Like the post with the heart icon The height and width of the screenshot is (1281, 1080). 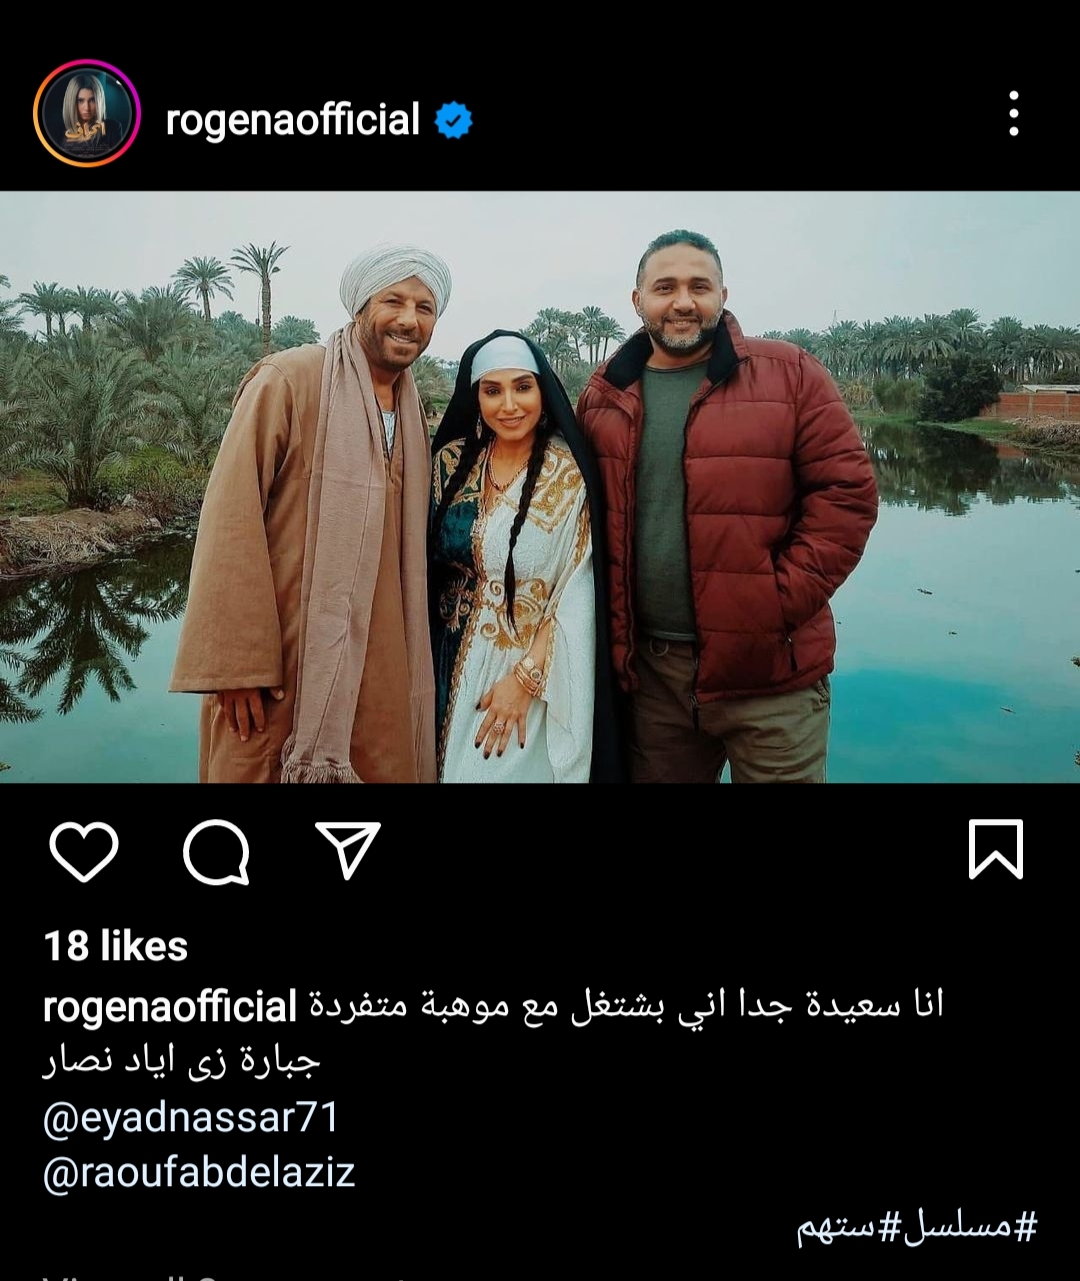pos(84,851)
